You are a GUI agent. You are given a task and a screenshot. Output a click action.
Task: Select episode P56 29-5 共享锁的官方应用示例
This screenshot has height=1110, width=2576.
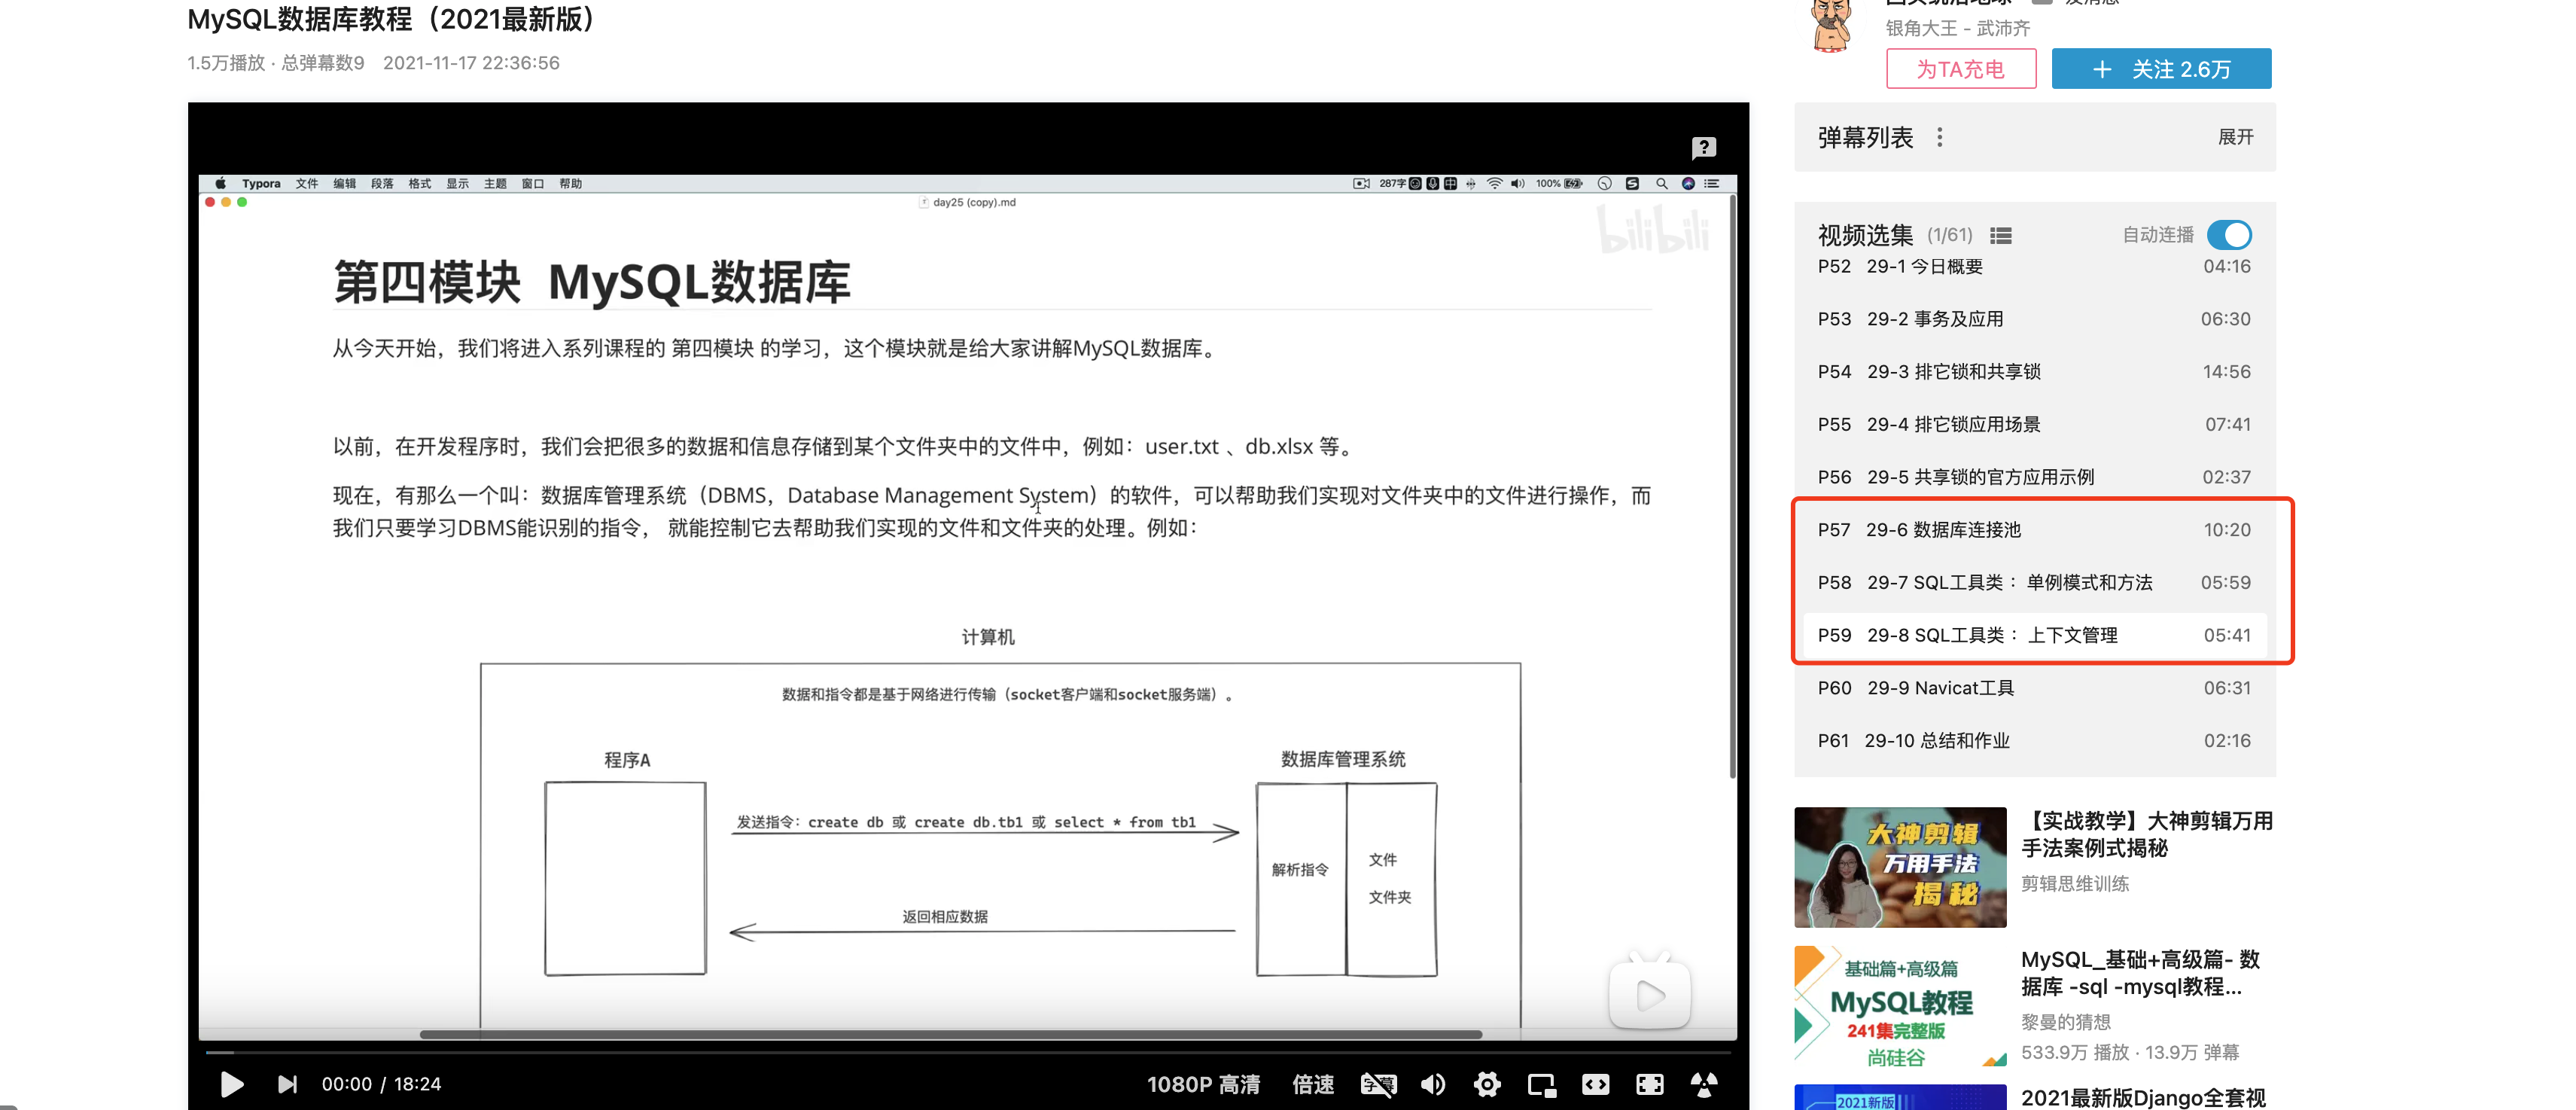(x=2034, y=477)
